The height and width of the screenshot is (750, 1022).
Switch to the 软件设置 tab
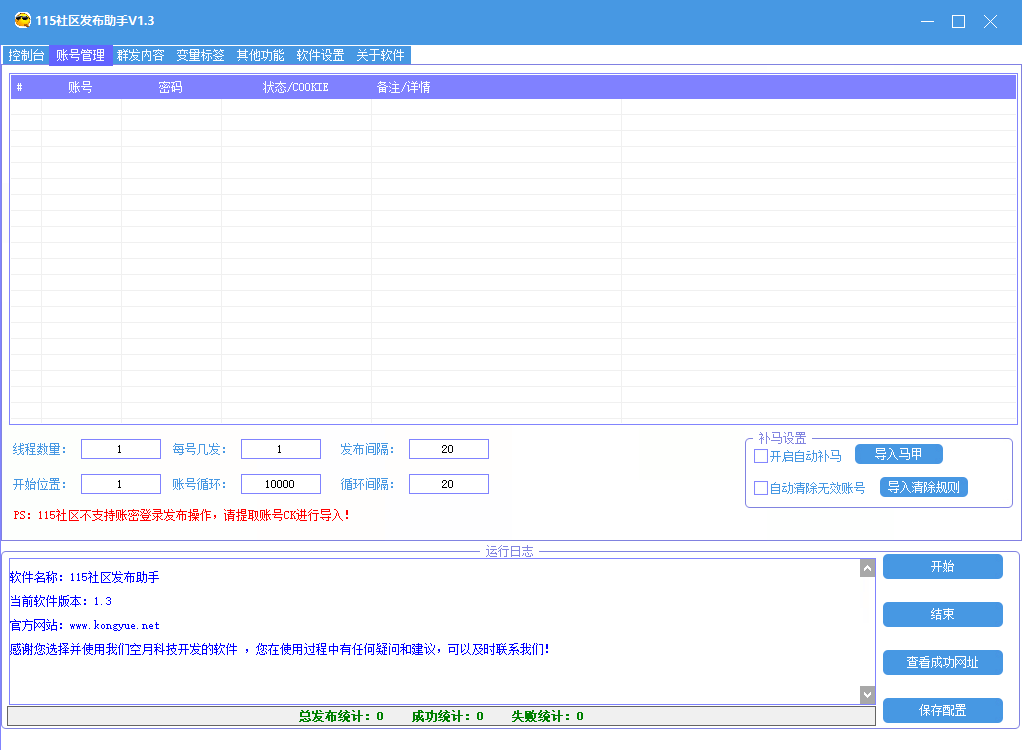320,55
